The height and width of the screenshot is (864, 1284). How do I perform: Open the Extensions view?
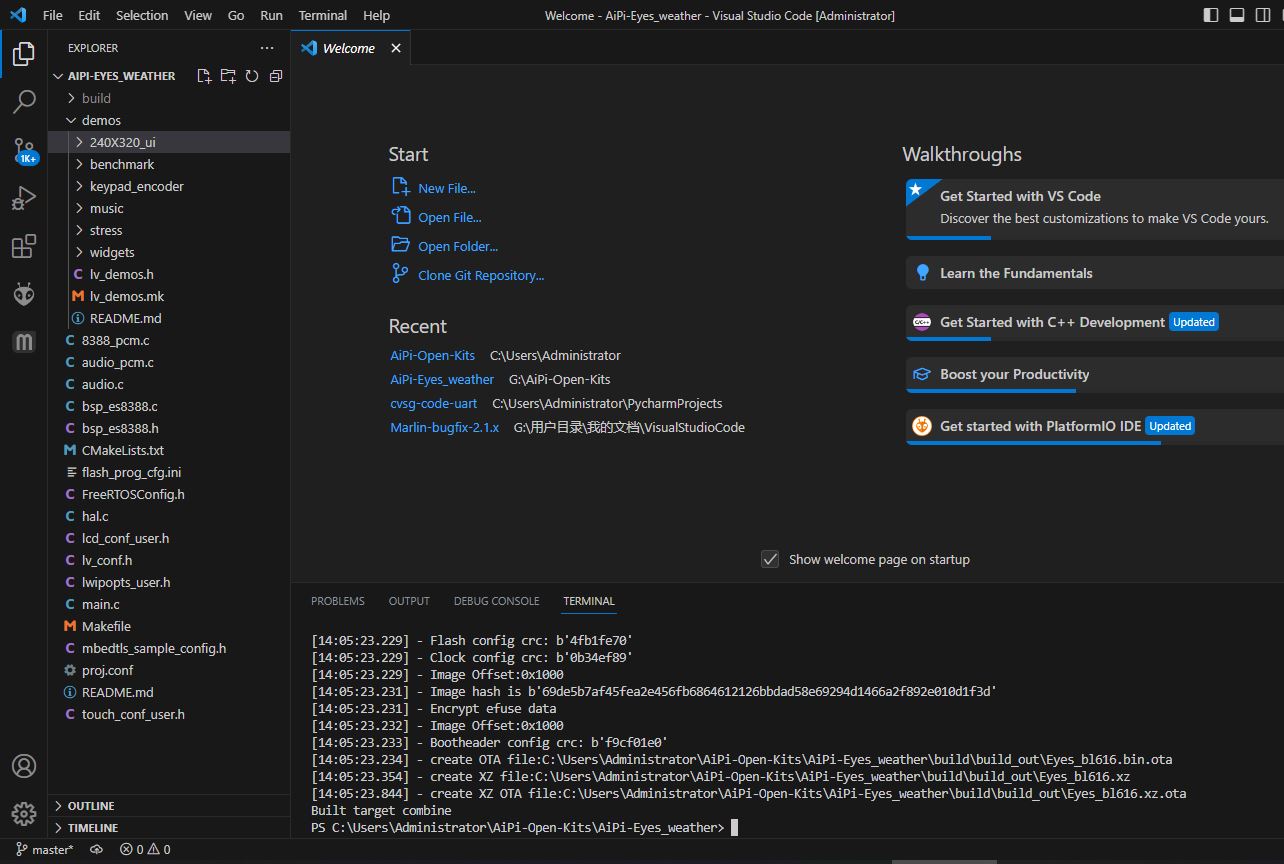(24, 246)
